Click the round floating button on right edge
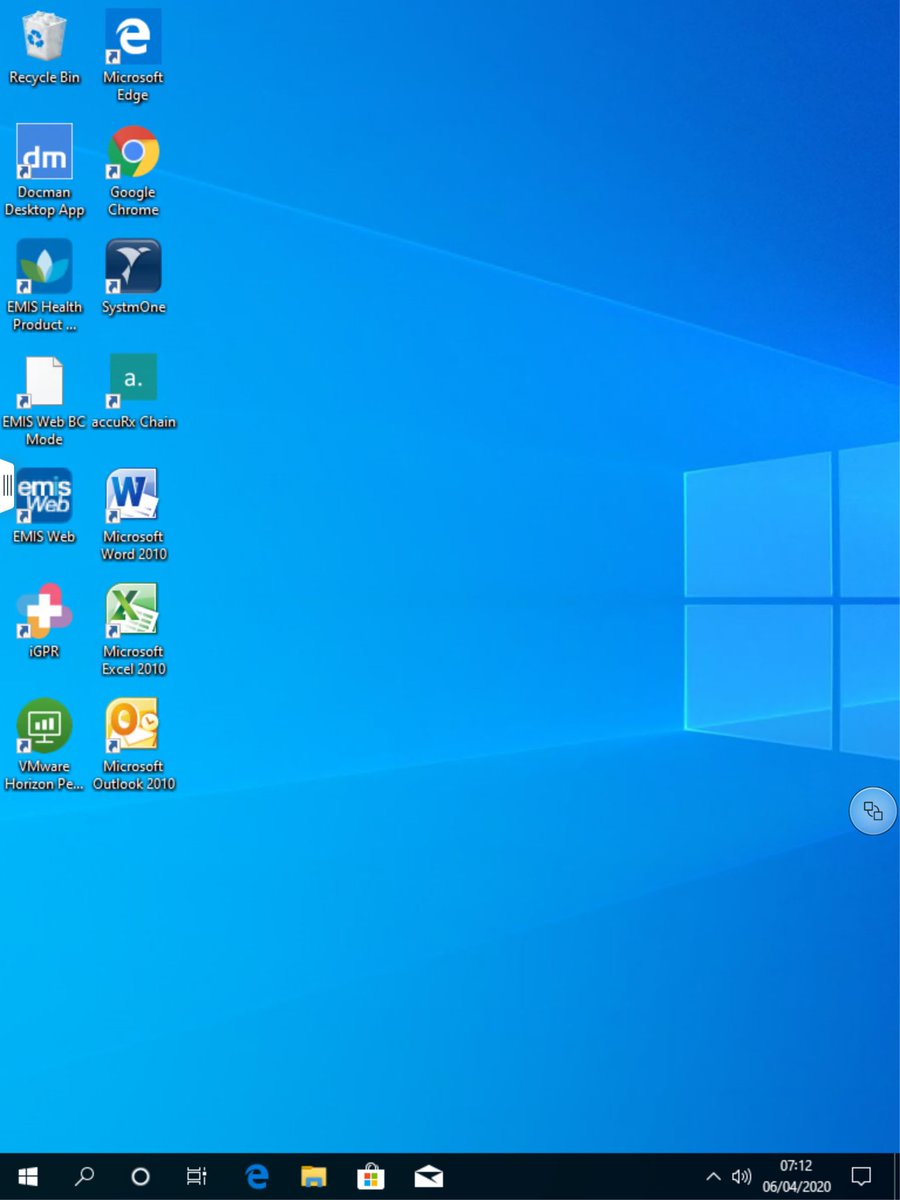The width and height of the screenshot is (900, 1200). (x=873, y=810)
